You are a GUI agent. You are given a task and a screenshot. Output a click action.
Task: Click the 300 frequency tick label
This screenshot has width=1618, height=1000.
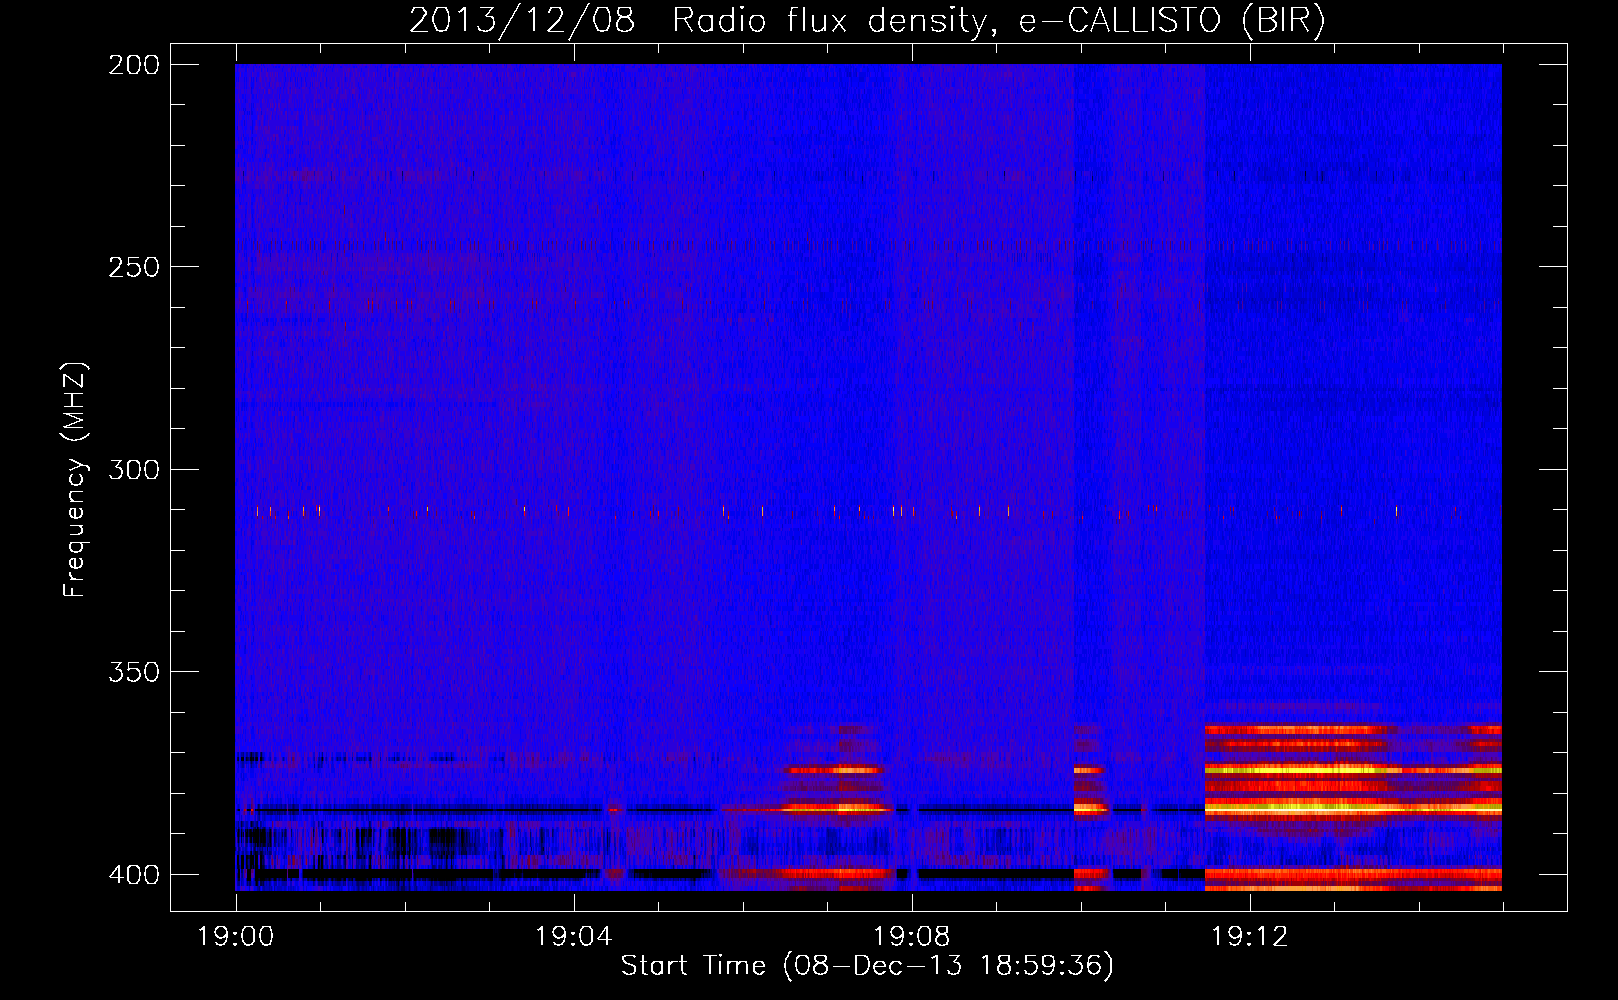point(133,469)
